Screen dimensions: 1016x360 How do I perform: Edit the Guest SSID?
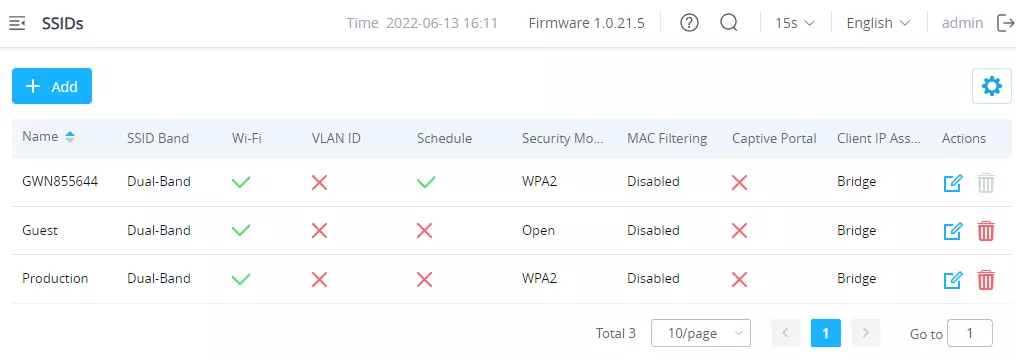(x=952, y=231)
